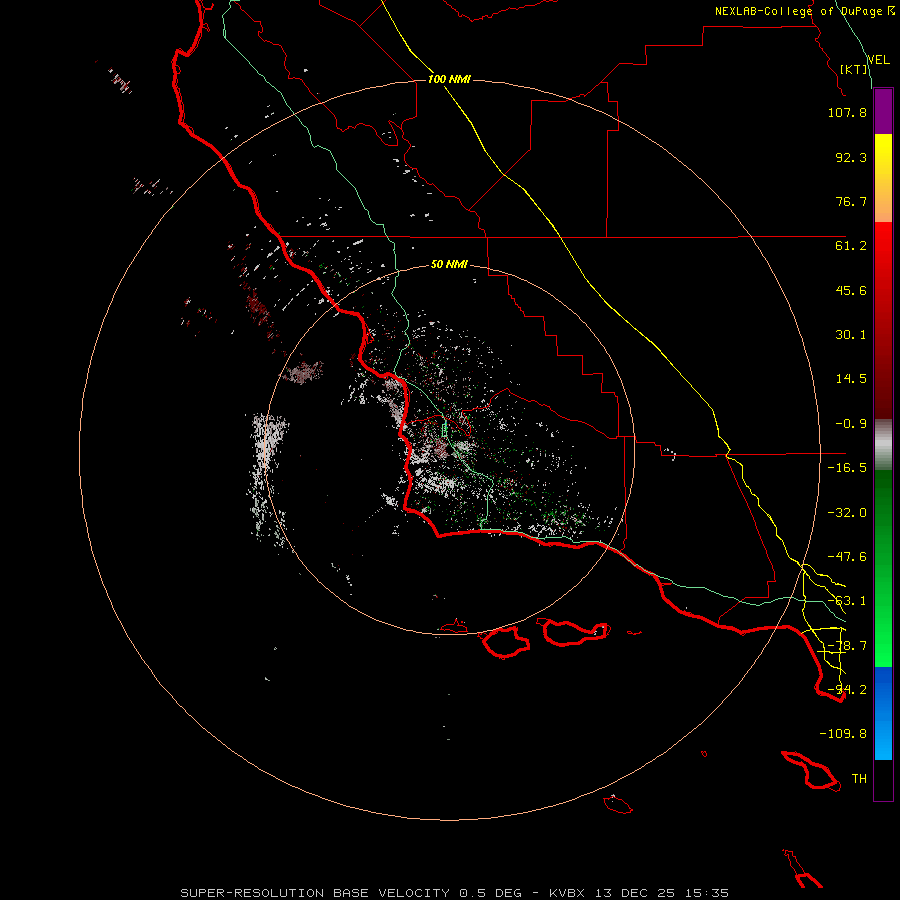Pick the yellow-orange segment of the color bar

tap(883, 178)
